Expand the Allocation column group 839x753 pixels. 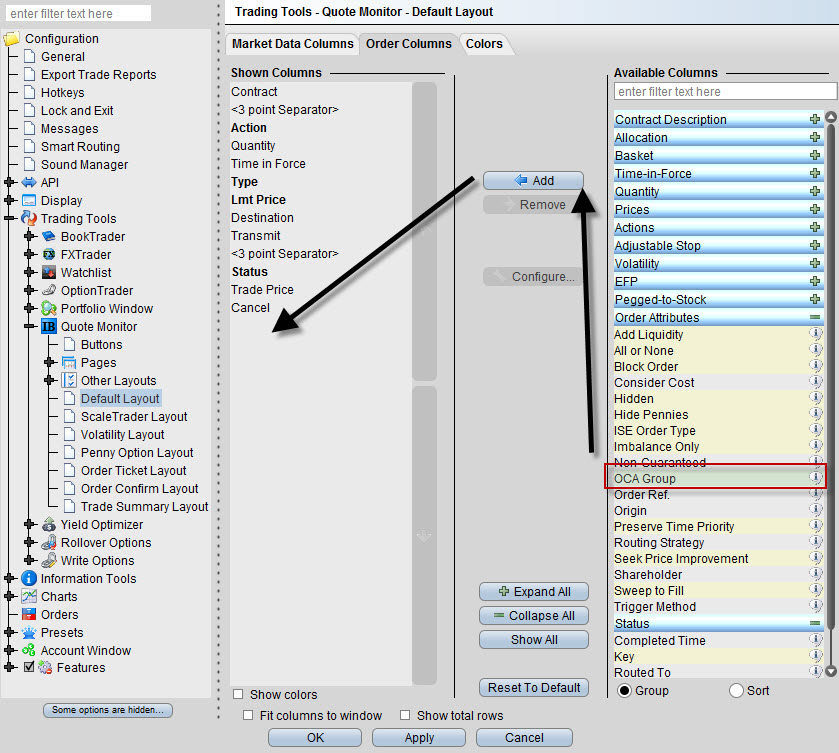coord(815,138)
